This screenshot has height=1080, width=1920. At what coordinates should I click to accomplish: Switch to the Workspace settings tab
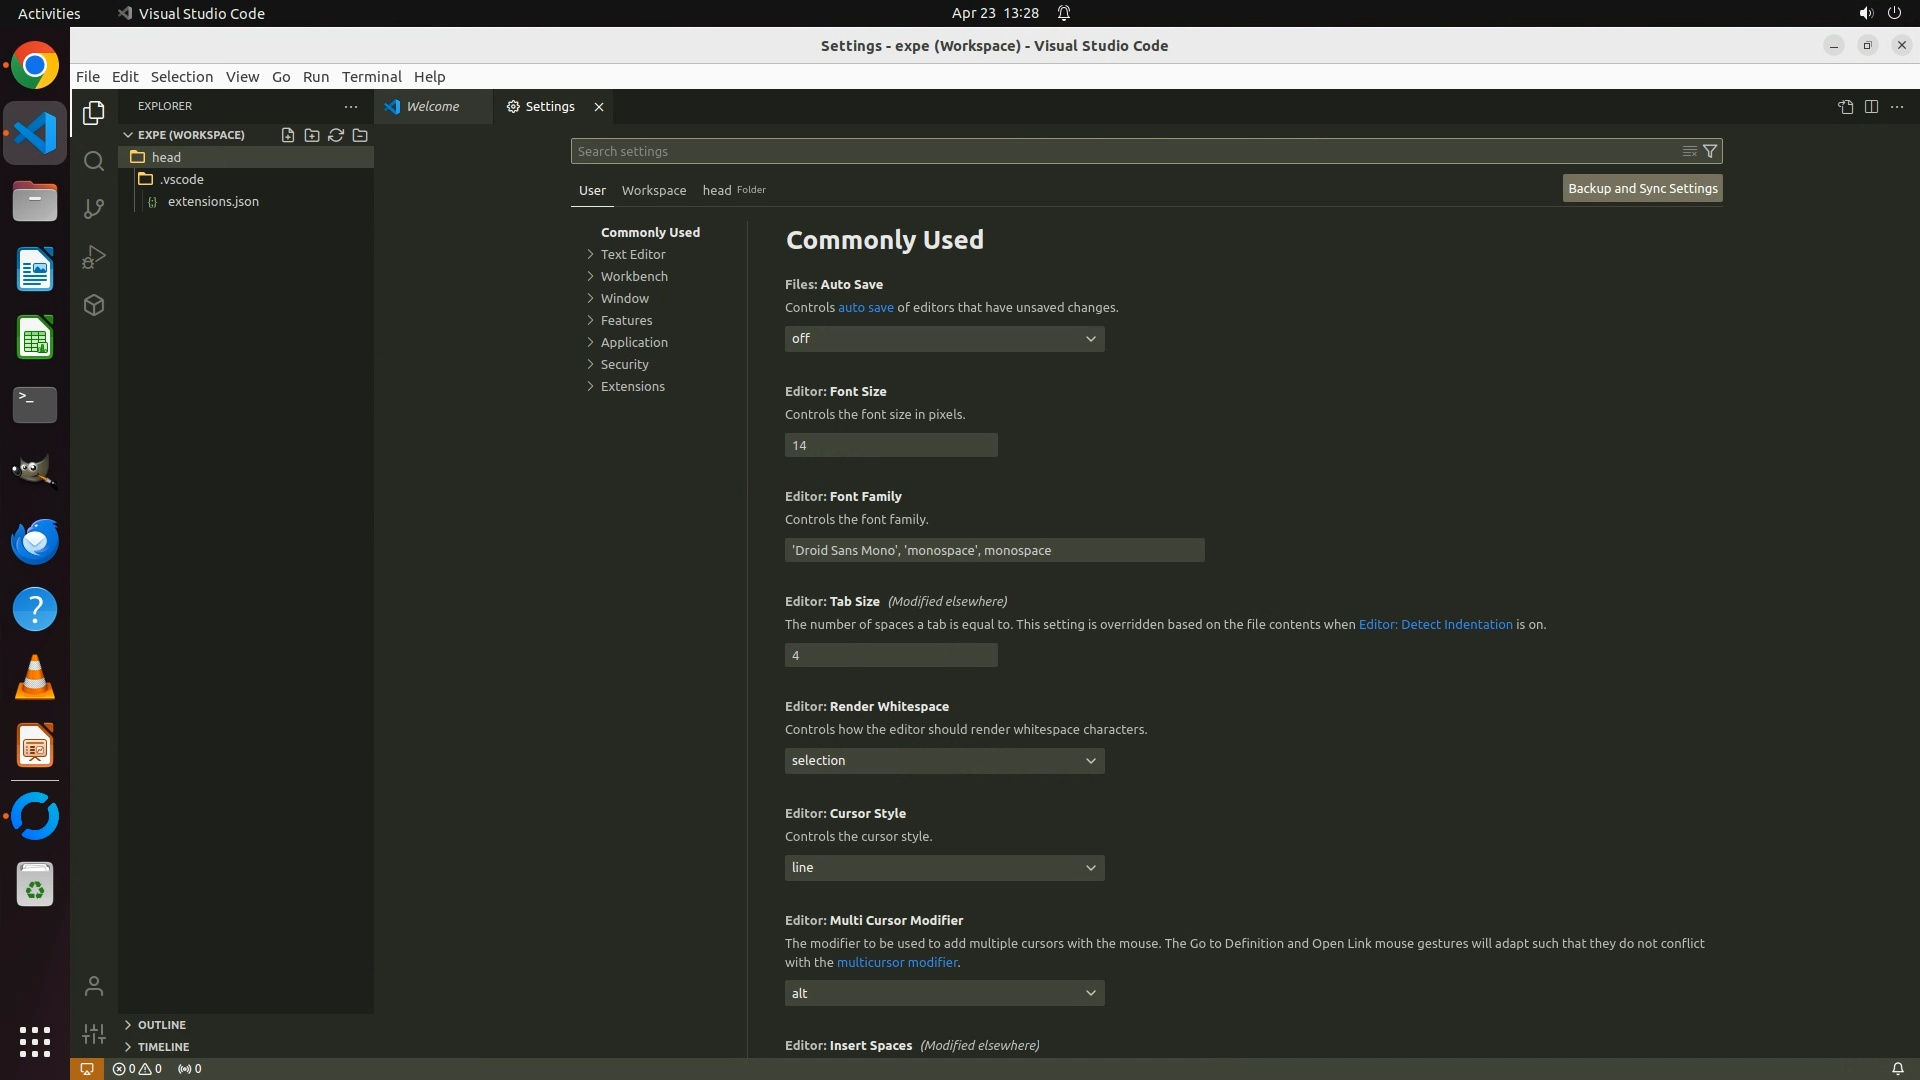click(x=653, y=190)
